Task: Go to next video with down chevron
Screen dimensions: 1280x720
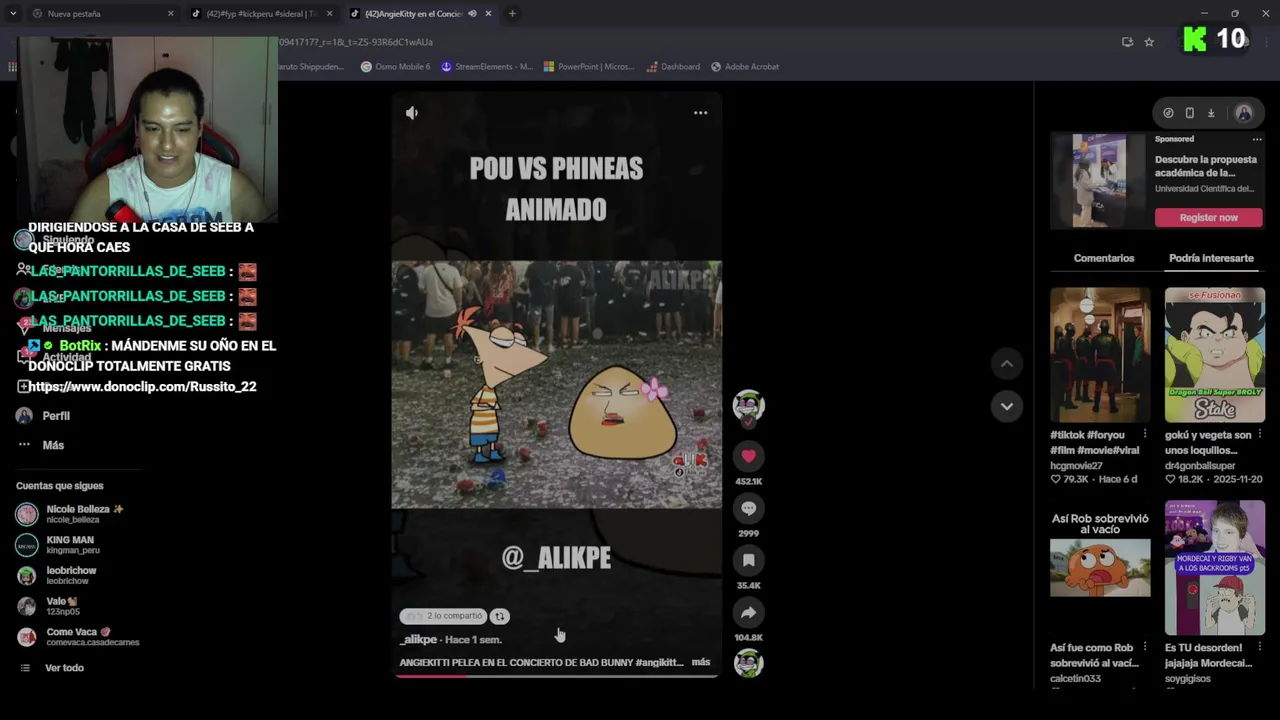Action: click(x=1006, y=406)
